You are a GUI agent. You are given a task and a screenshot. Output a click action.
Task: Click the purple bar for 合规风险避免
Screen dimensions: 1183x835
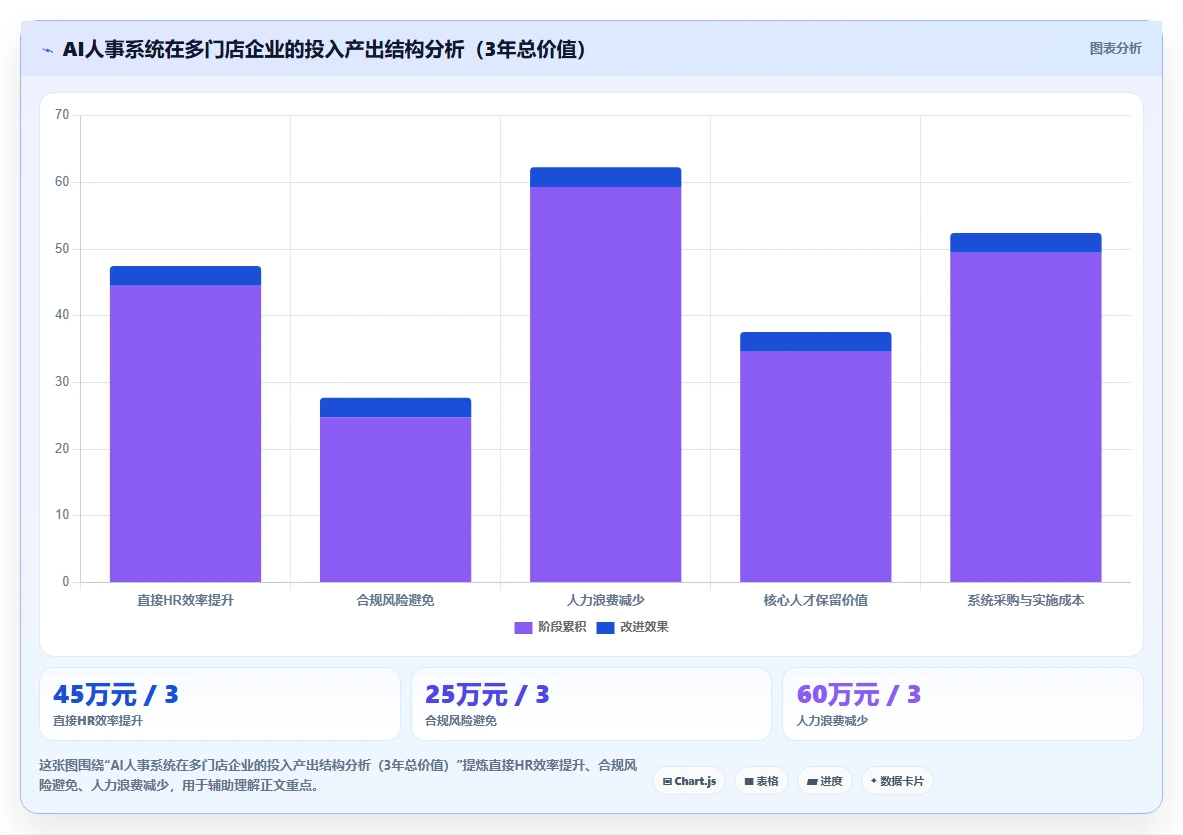point(395,499)
